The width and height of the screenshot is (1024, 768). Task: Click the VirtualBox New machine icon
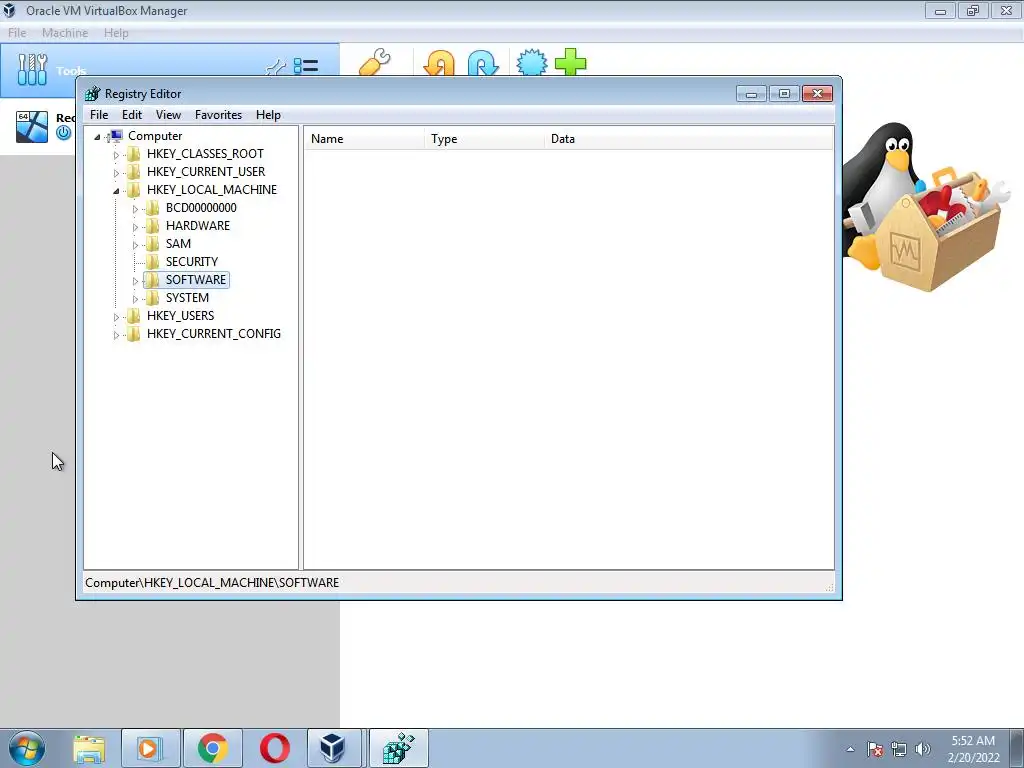click(x=532, y=63)
